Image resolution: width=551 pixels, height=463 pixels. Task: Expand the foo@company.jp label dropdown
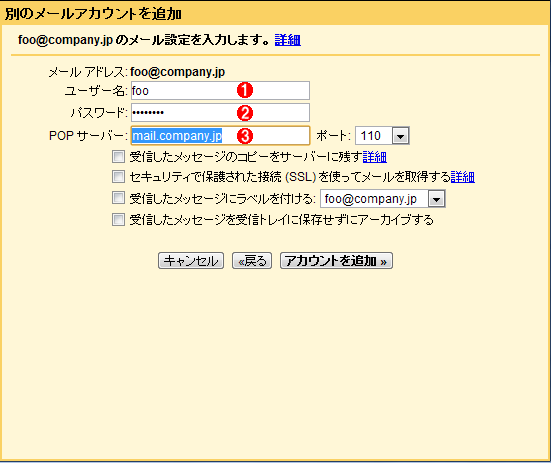pyautogui.click(x=436, y=199)
